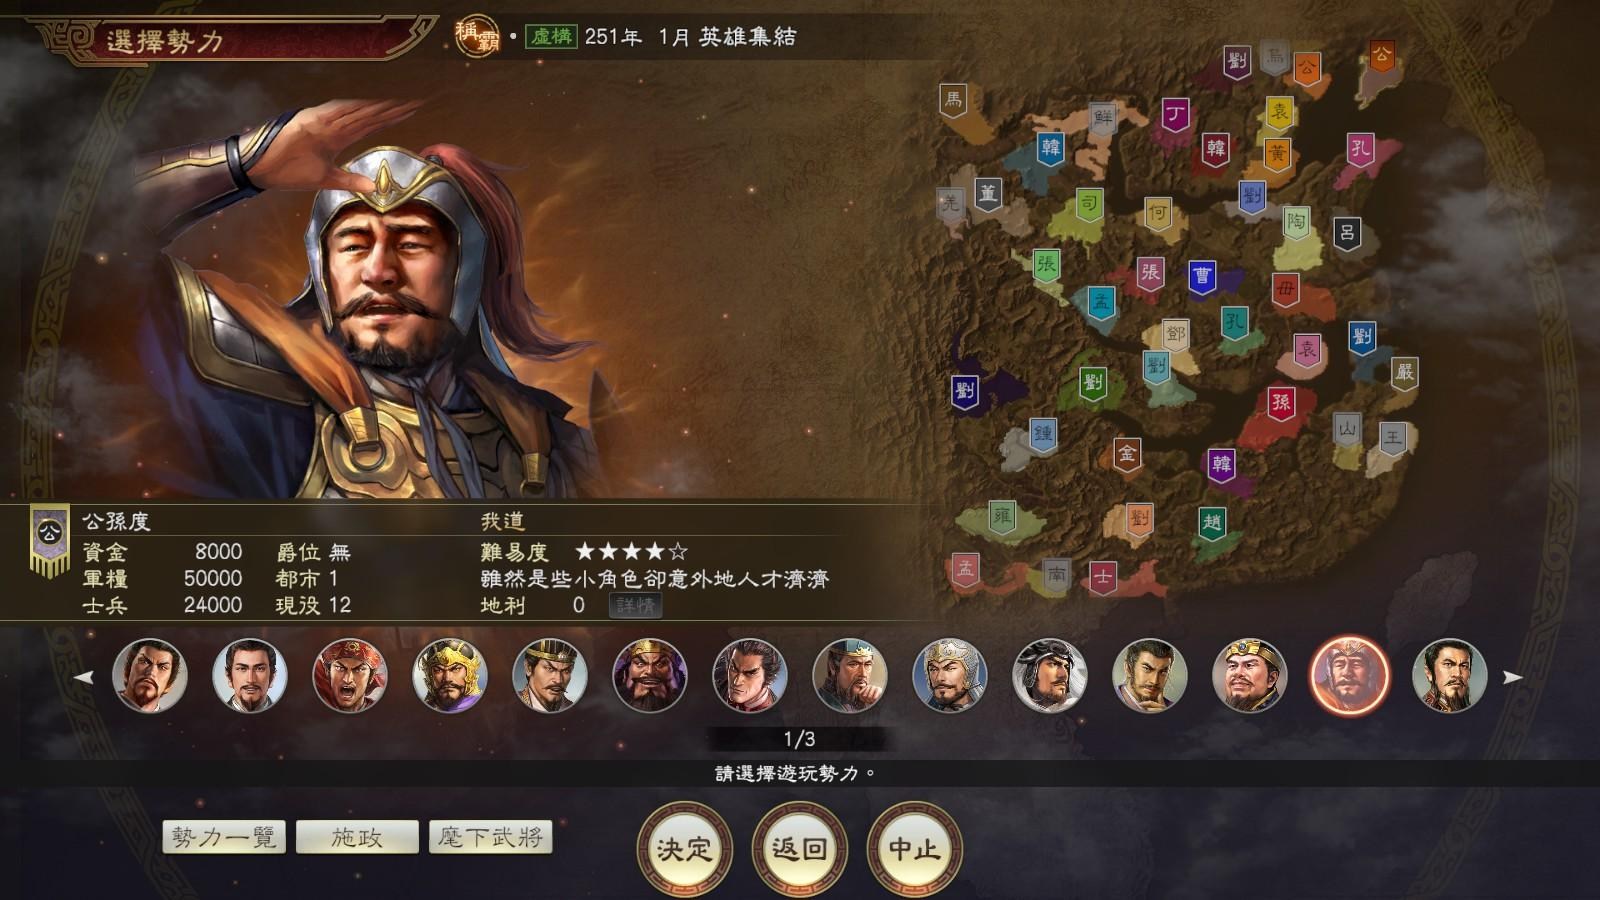Image resolution: width=1600 pixels, height=900 pixels.
Task: Click the 決定 confirm button
Action: 684,850
